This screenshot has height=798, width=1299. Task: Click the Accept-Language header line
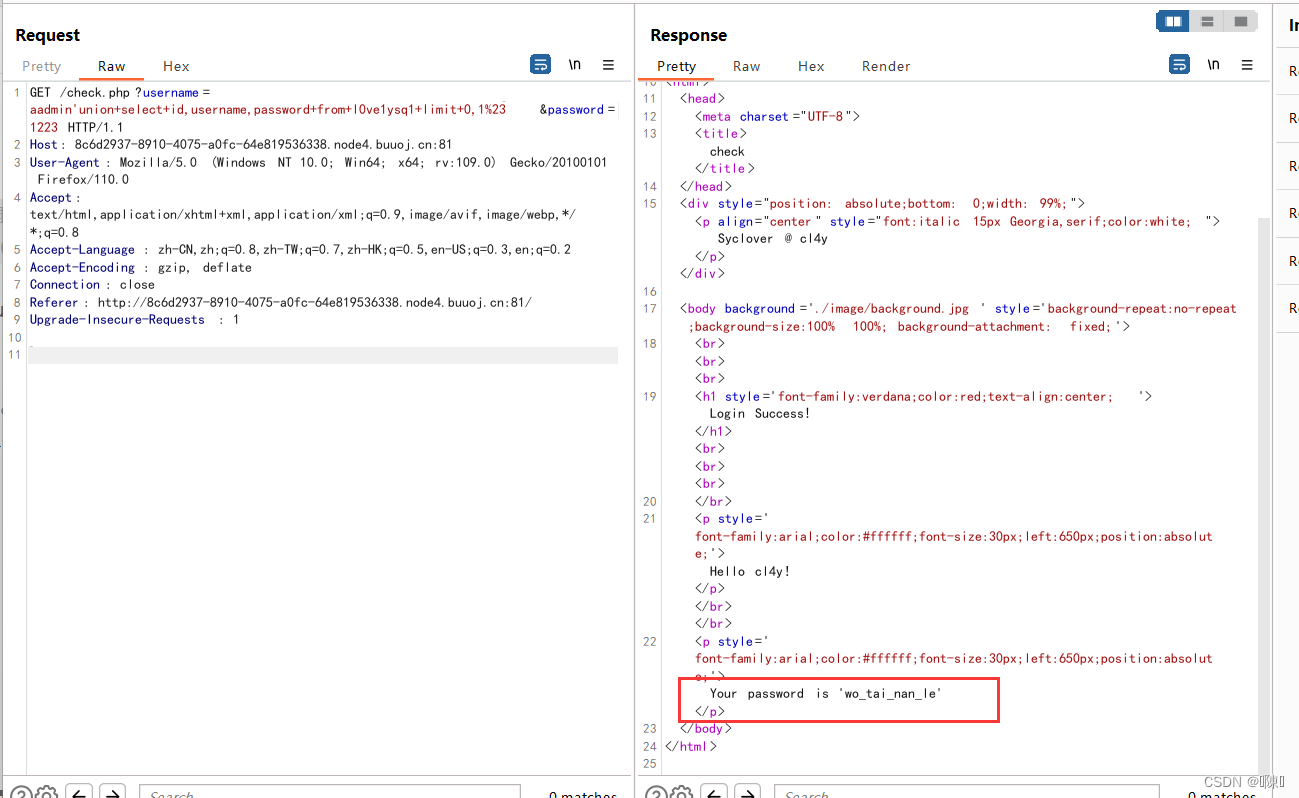point(300,250)
